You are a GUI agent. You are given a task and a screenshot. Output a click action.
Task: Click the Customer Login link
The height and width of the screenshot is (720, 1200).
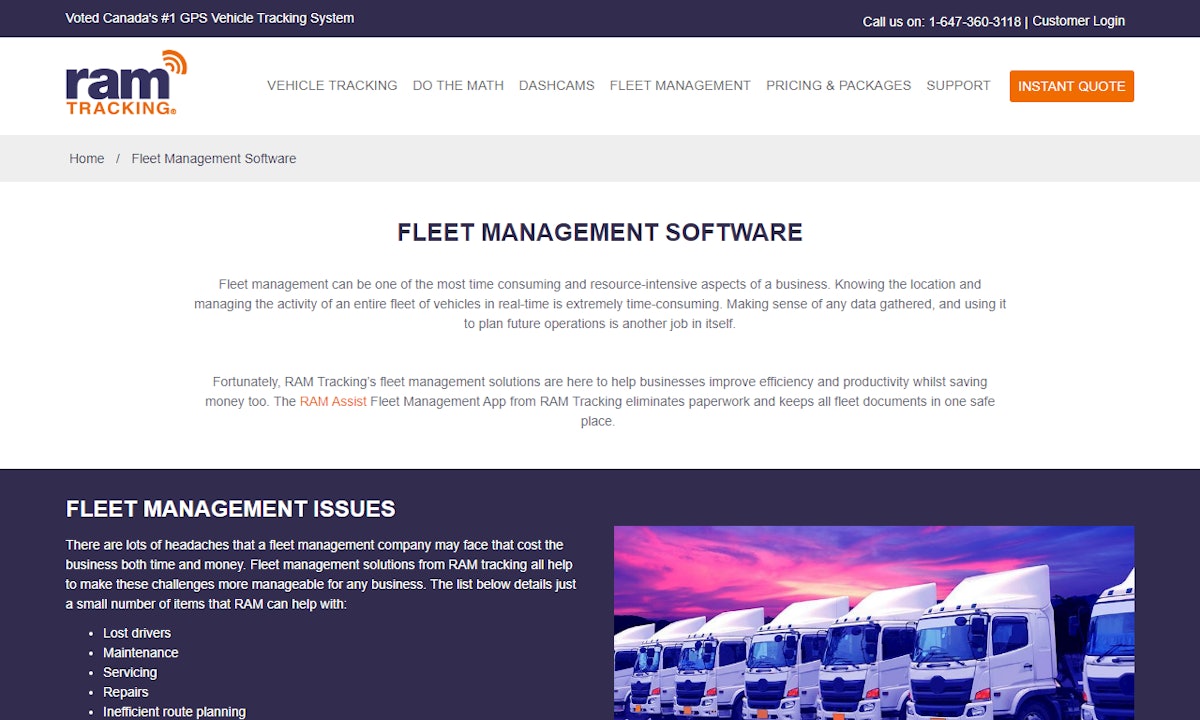1078,21
